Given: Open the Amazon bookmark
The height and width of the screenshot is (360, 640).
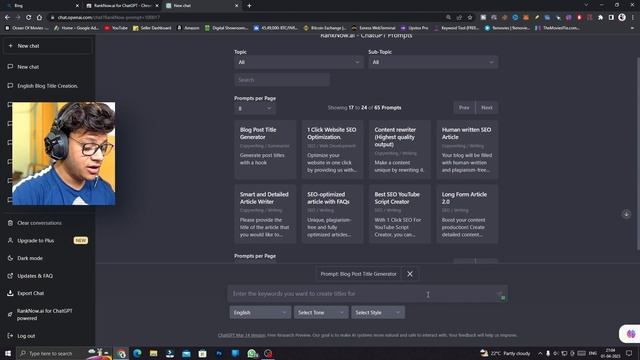Looking at the screenshot, I should tap(188, 28).
